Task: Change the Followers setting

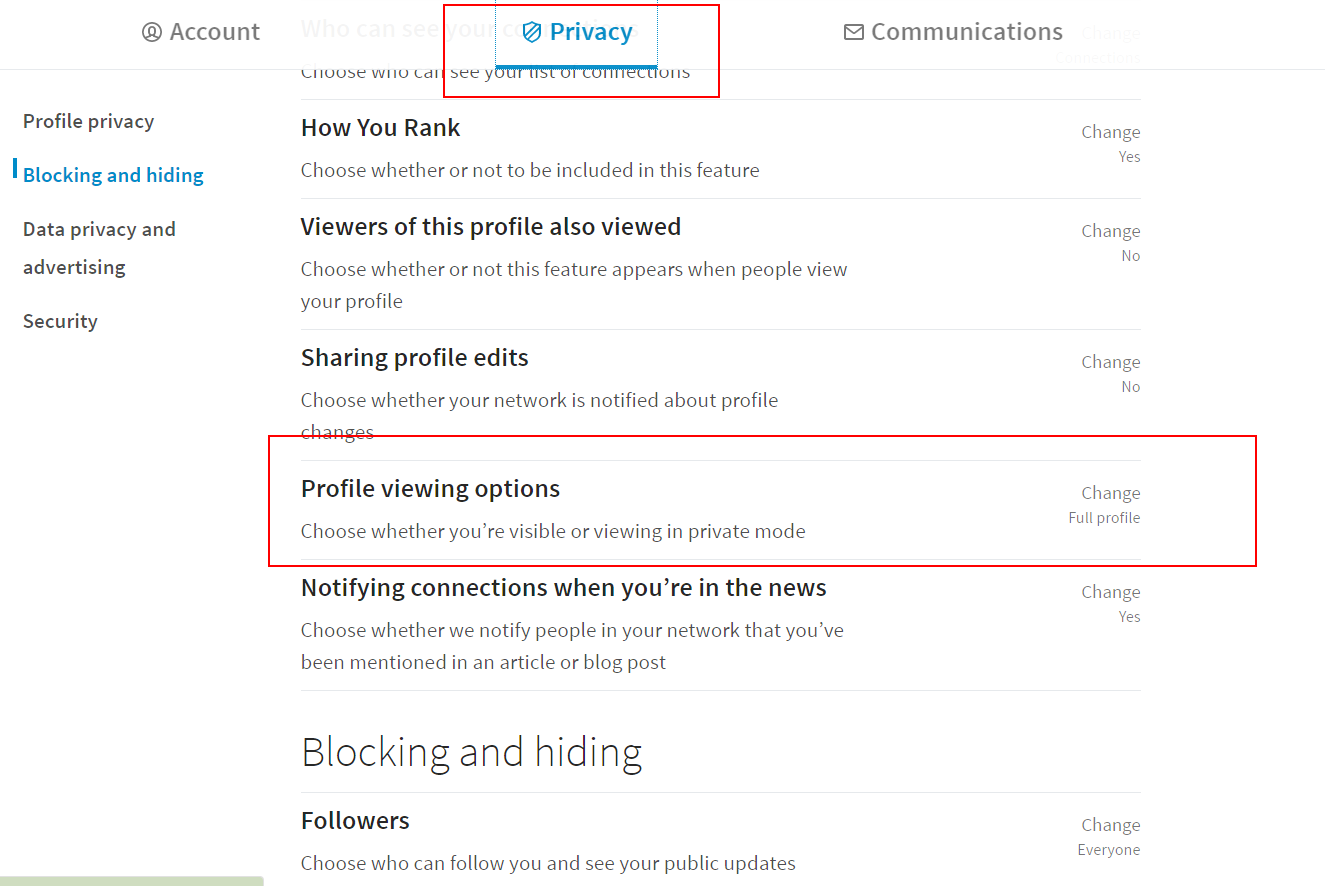Action: click(x=1110, y=825)
